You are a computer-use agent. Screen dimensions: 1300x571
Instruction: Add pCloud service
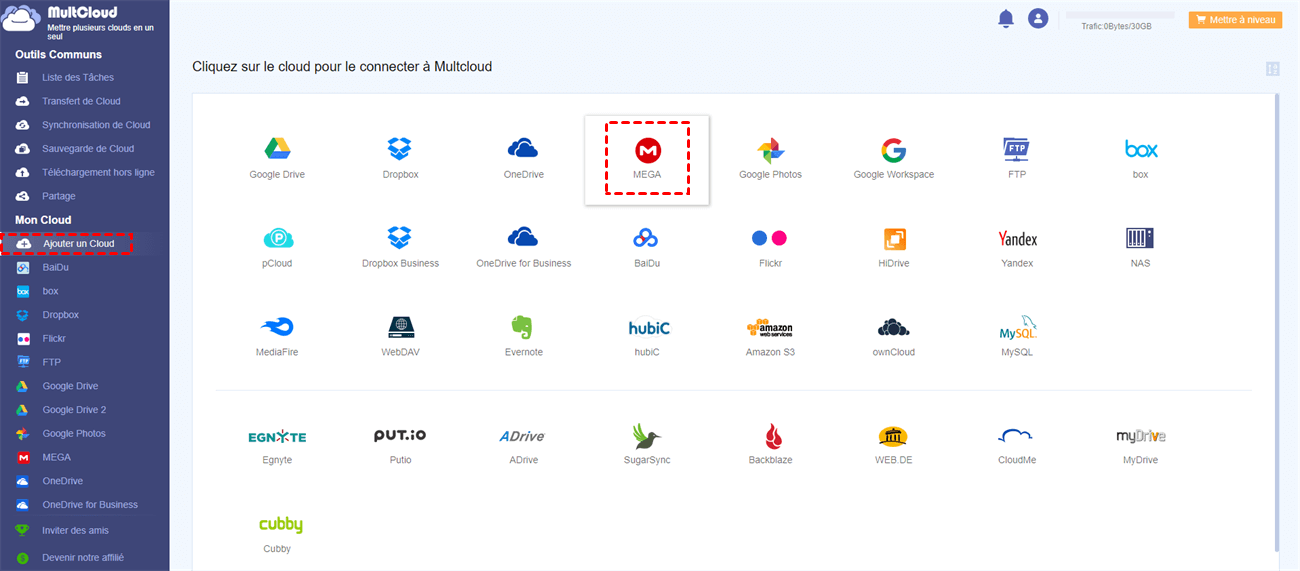[x=277, y=238]
